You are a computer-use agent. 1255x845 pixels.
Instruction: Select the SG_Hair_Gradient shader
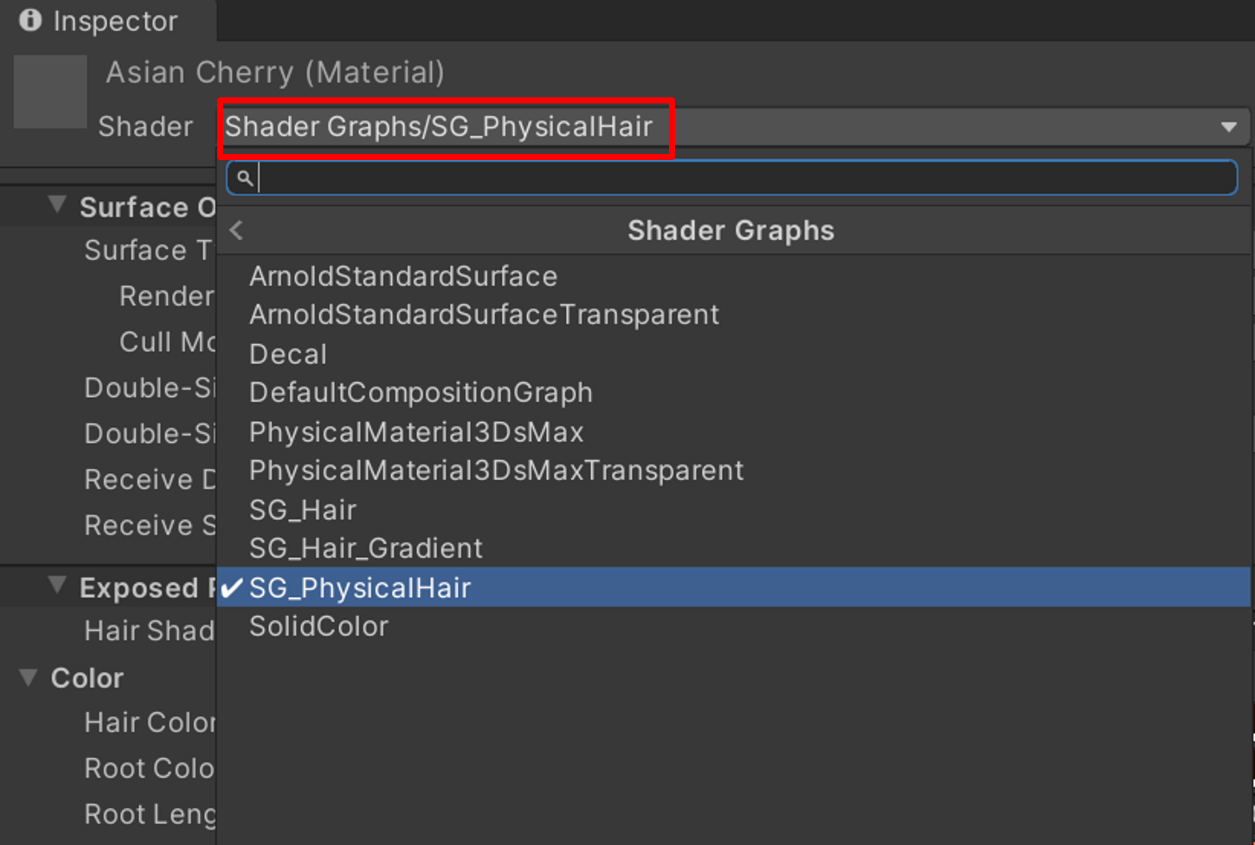[365, 548]
